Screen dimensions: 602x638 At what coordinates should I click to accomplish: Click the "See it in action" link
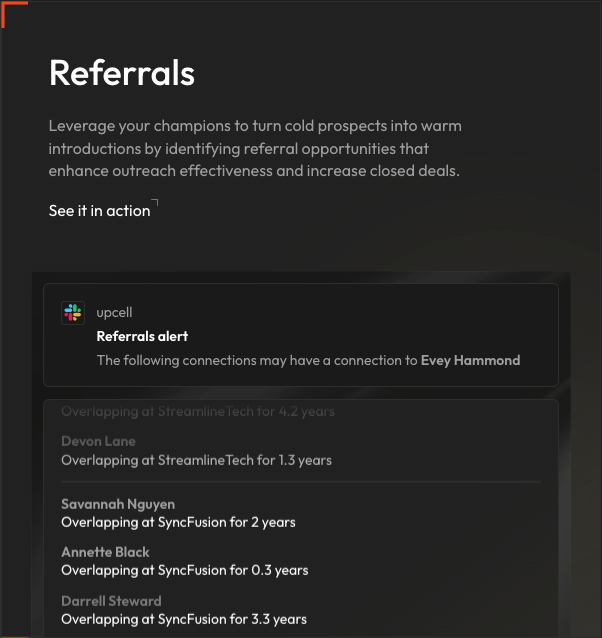point(99,211)
